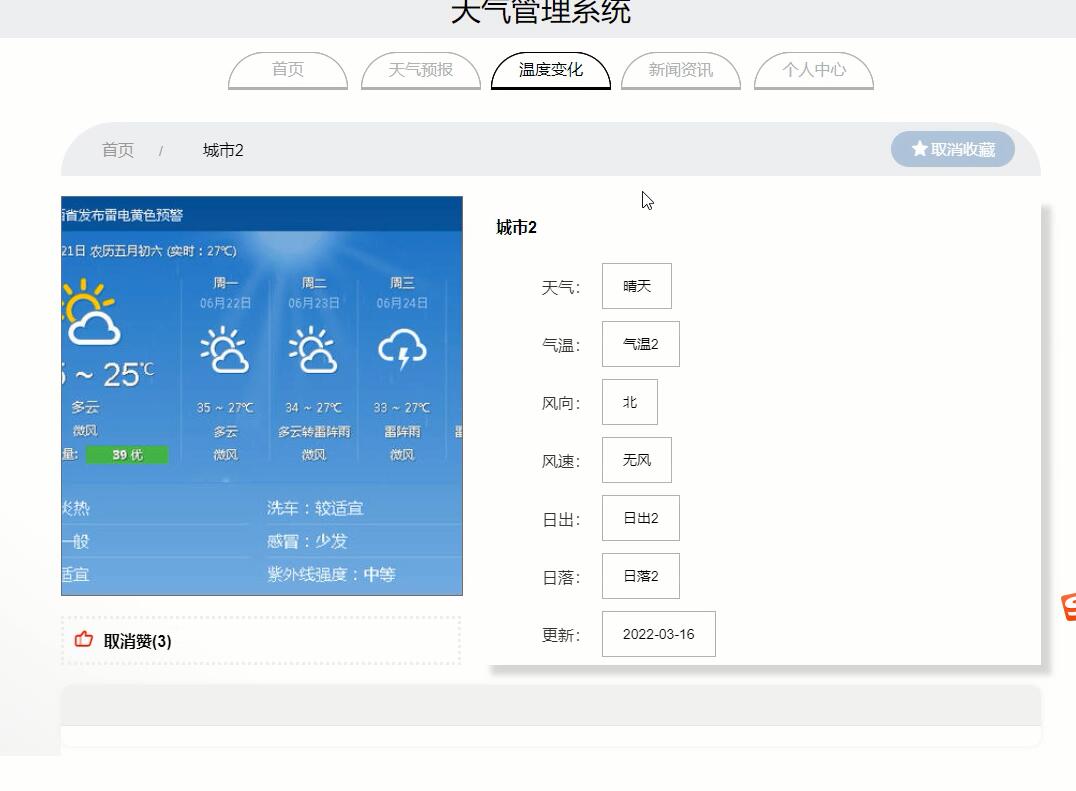1076x791 pixels.
Task: Click the 晴天 weather field
Action: pos(636,286)
